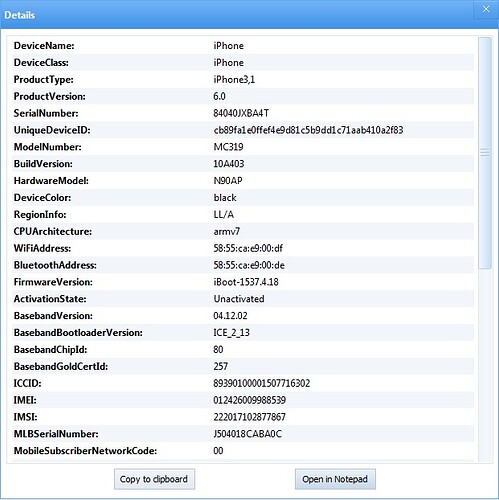Select serial number value 84040JXBA4T
Image resolution: width=499 pixels, height=500 pixels.
click(x=241, y=113)
